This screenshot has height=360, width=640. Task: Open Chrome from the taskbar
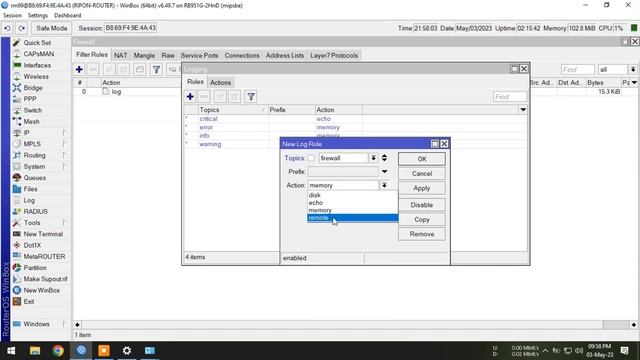pos(58,351)
